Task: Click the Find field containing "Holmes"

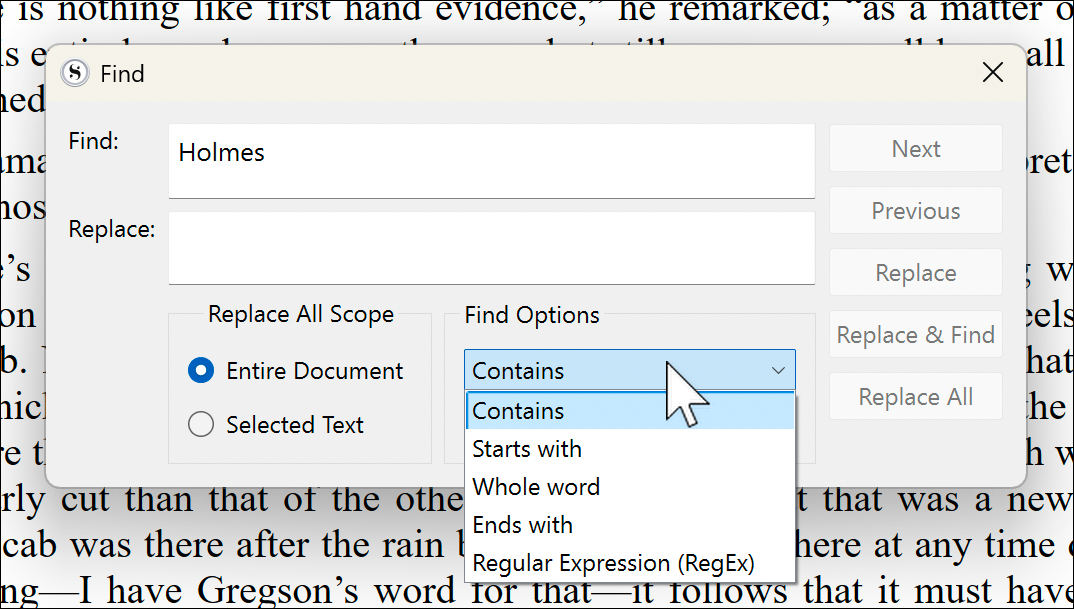Action: 490,160
